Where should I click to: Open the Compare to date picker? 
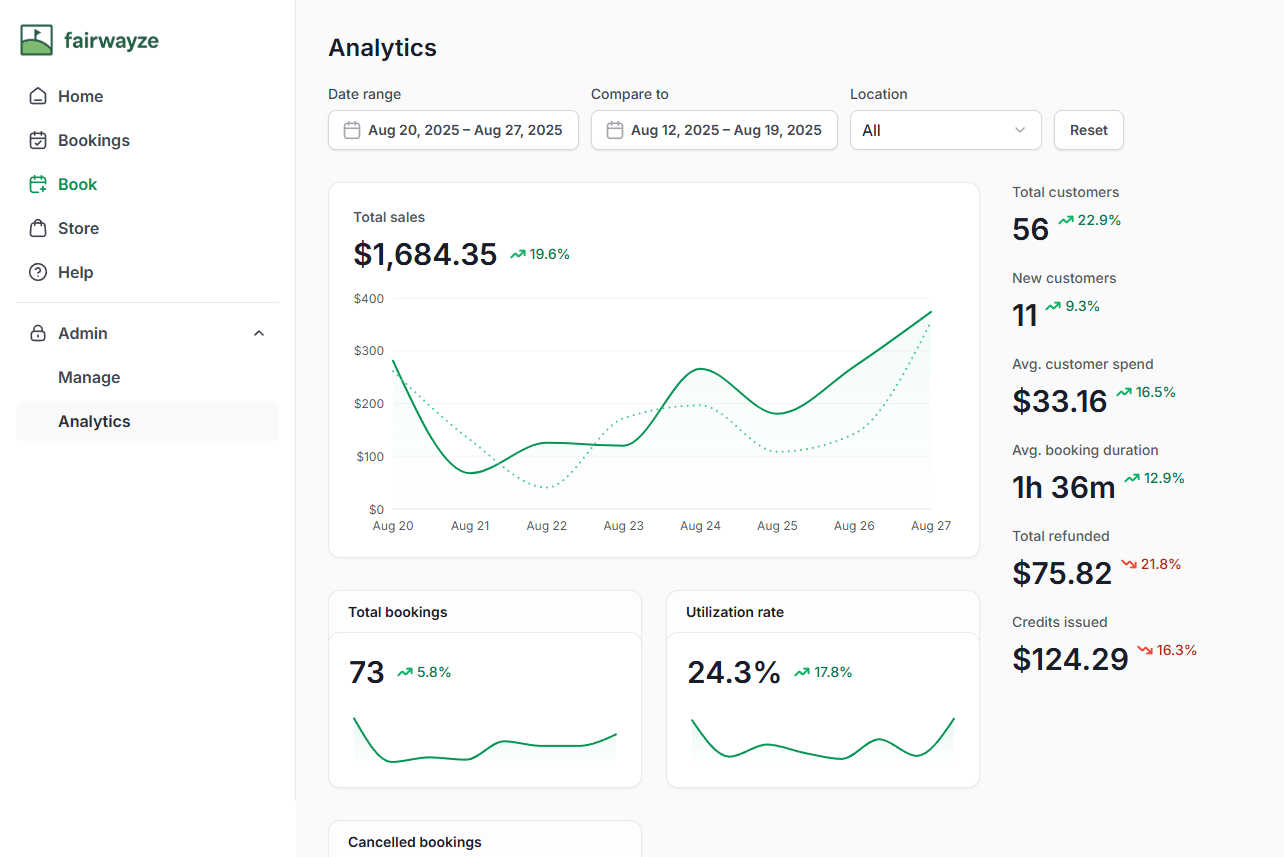pos(714,130)
